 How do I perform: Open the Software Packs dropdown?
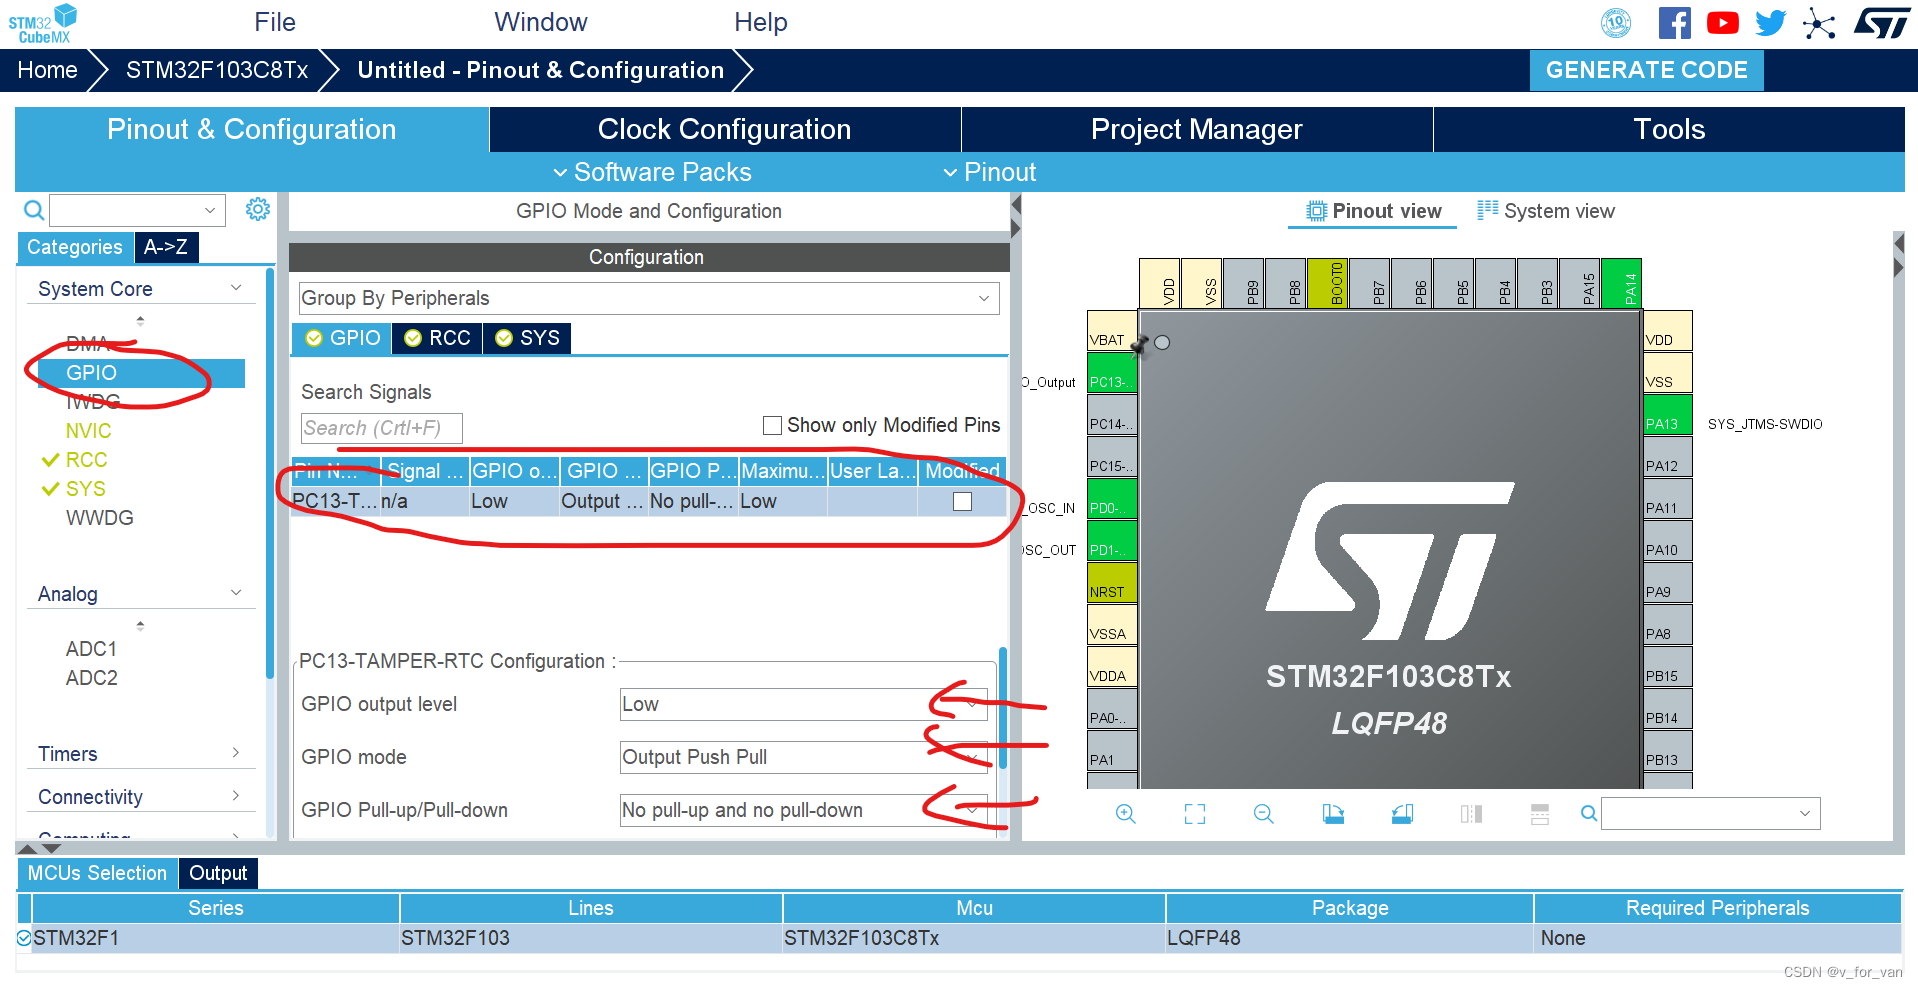(652, 172)
